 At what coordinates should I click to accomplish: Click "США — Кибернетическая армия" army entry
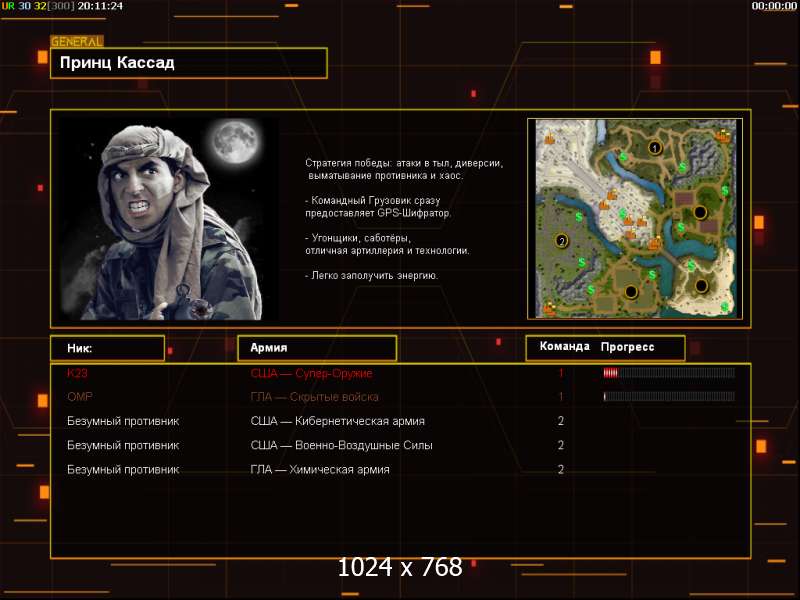point(337,421)
